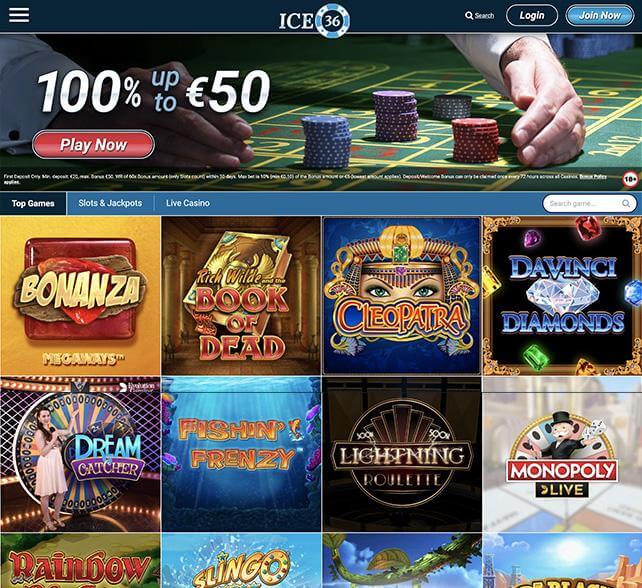The image size is (642, 588).
Task: Click the magnifier in the game search box
Action: [x=626, y=204]
